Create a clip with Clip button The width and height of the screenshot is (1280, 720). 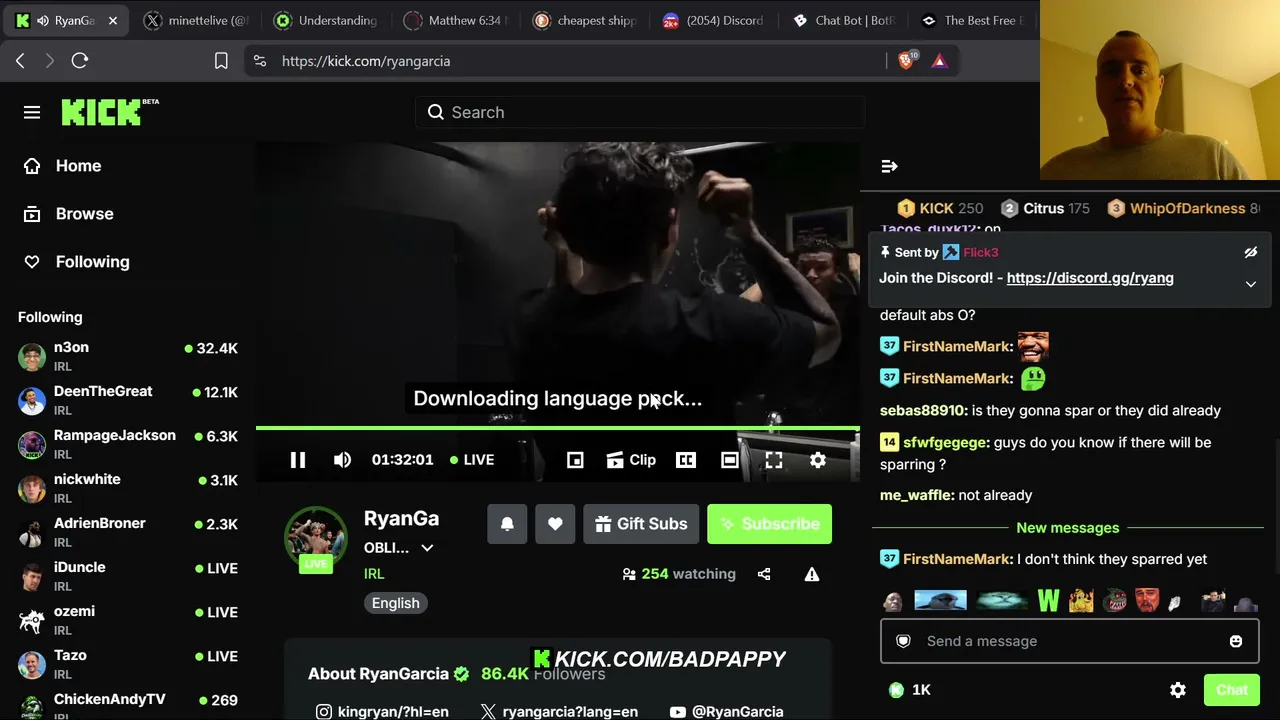tap(631, 460)
